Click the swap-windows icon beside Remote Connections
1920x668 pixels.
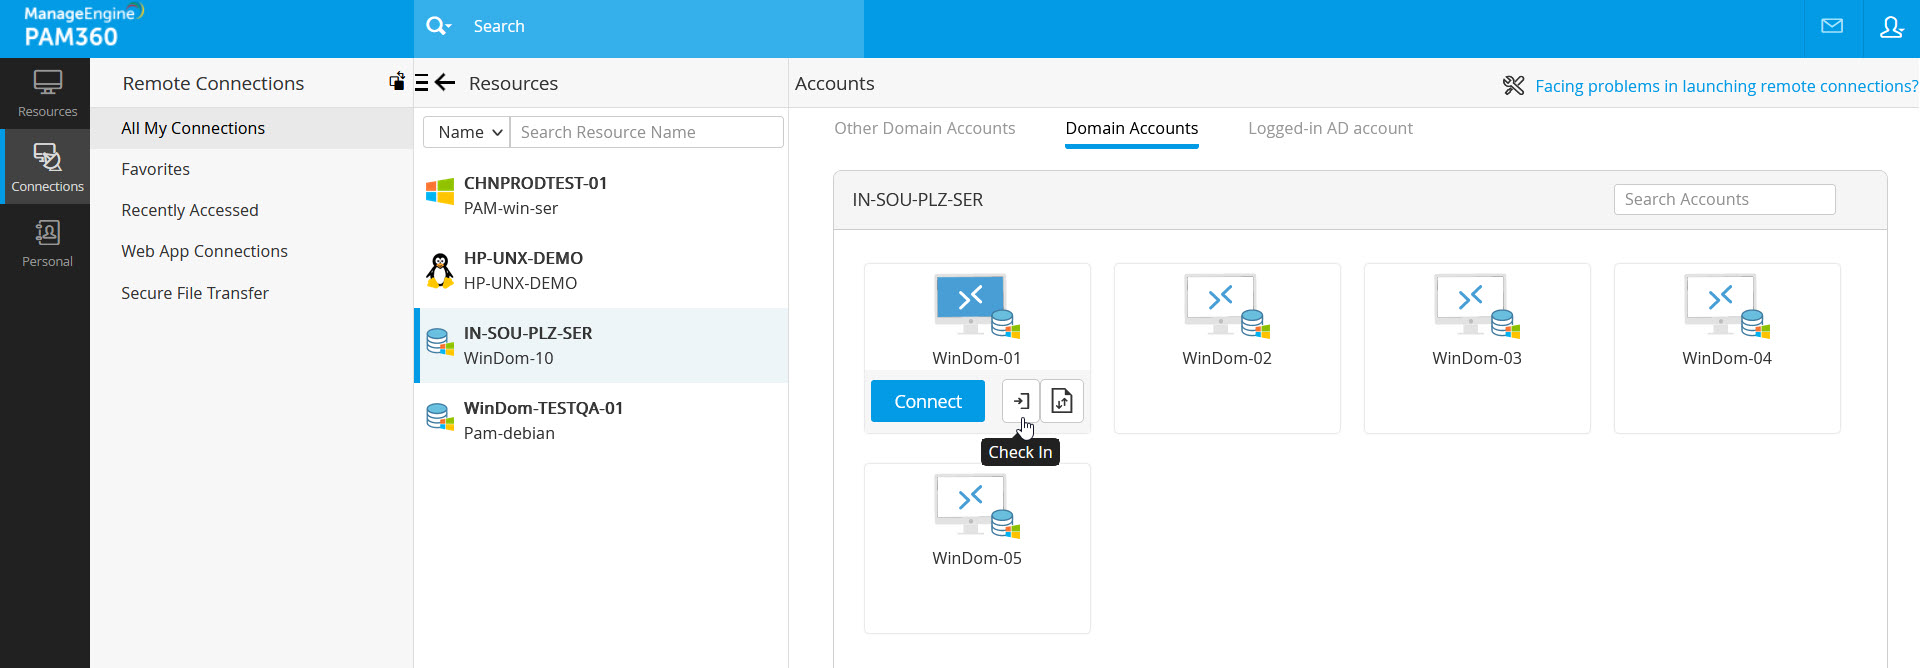pyautogui.click(x=397, y=82)
